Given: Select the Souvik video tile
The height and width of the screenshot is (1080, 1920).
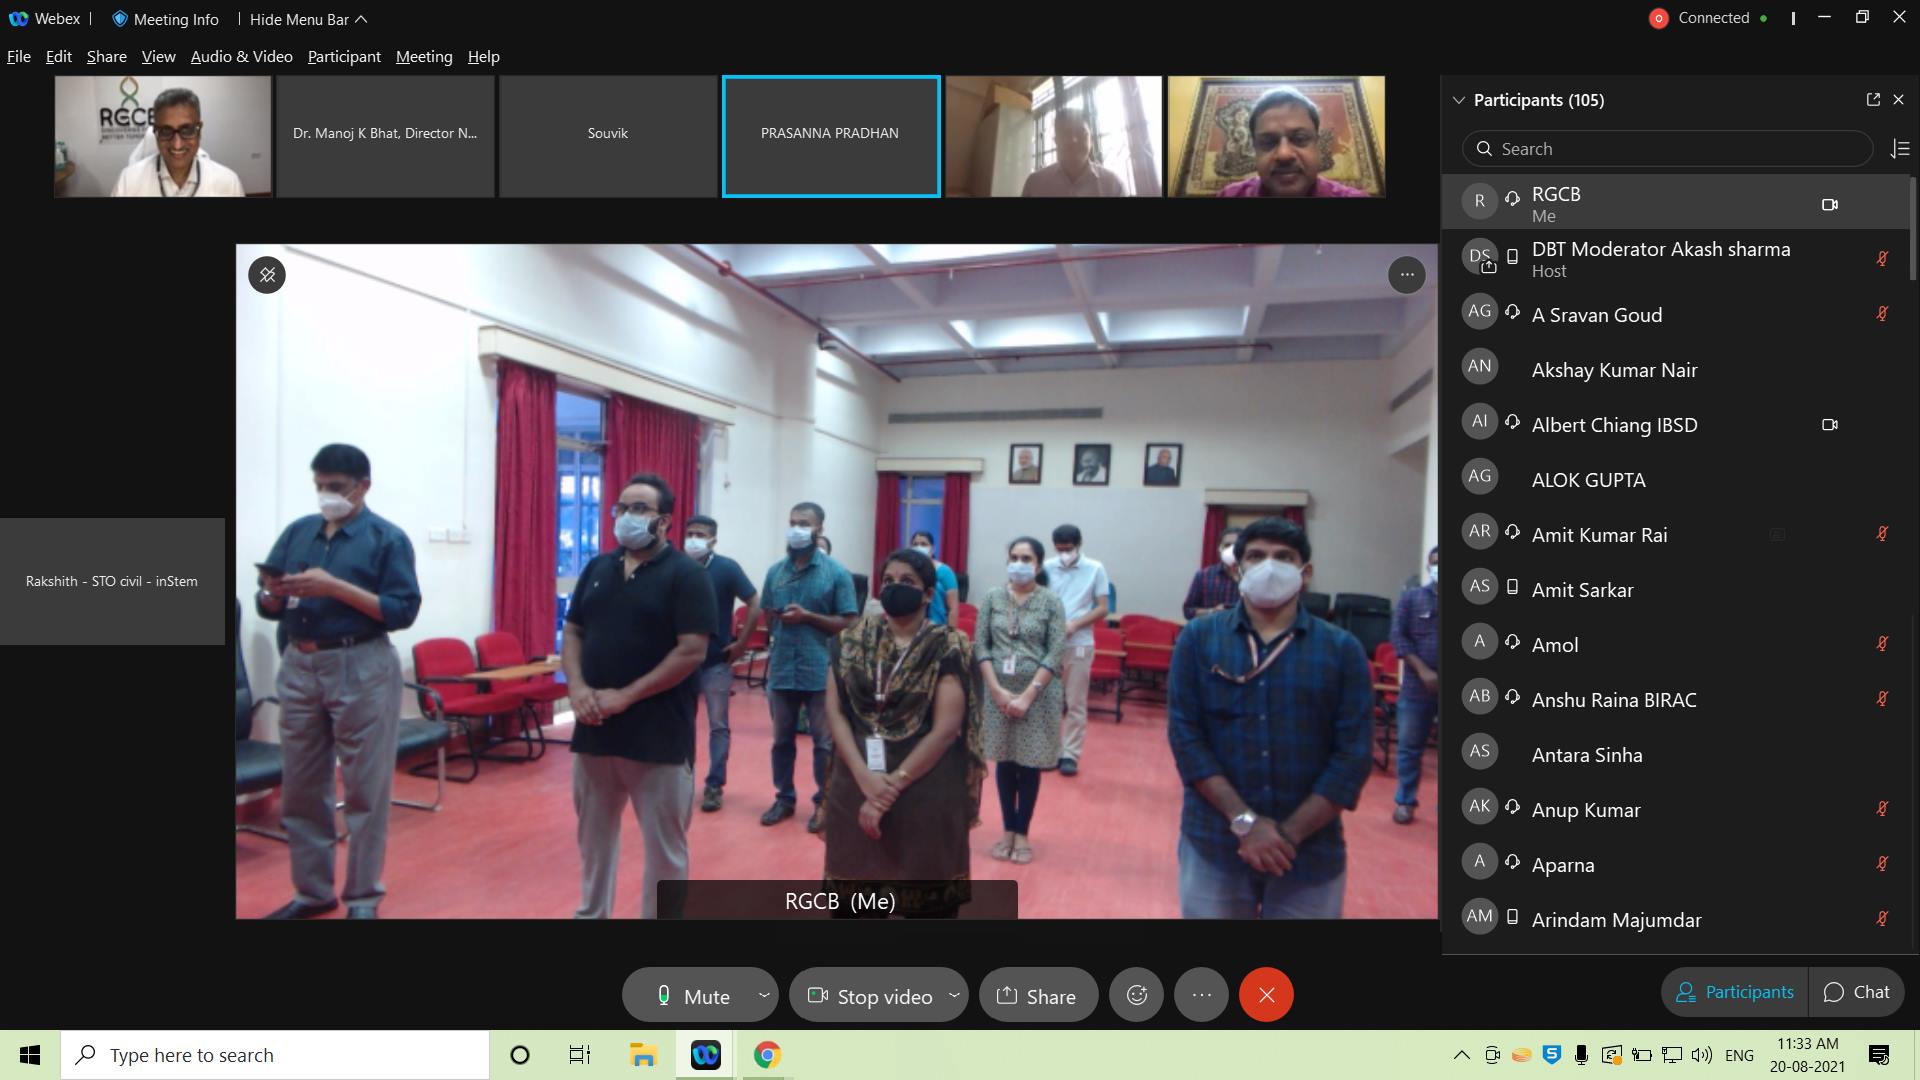Looking at the screenshot, I should [608, 136].
